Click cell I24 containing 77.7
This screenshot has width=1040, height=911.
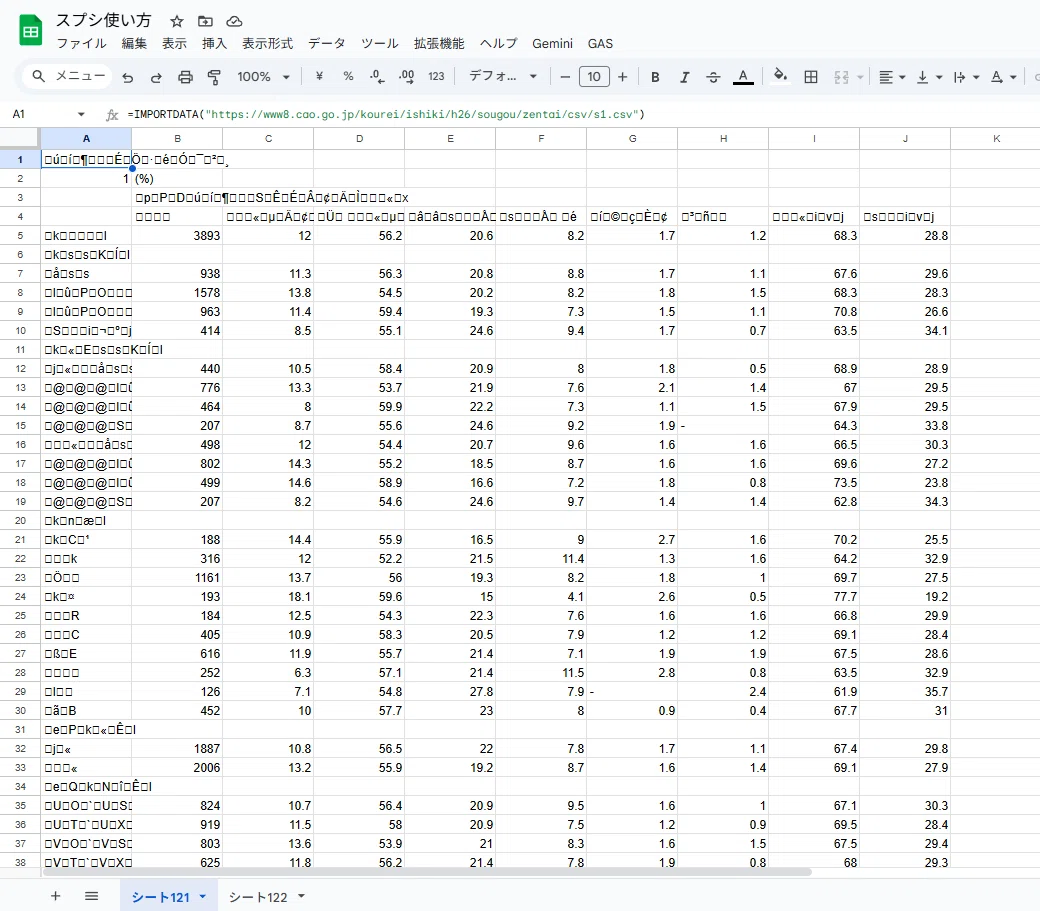tap(814, 597)
